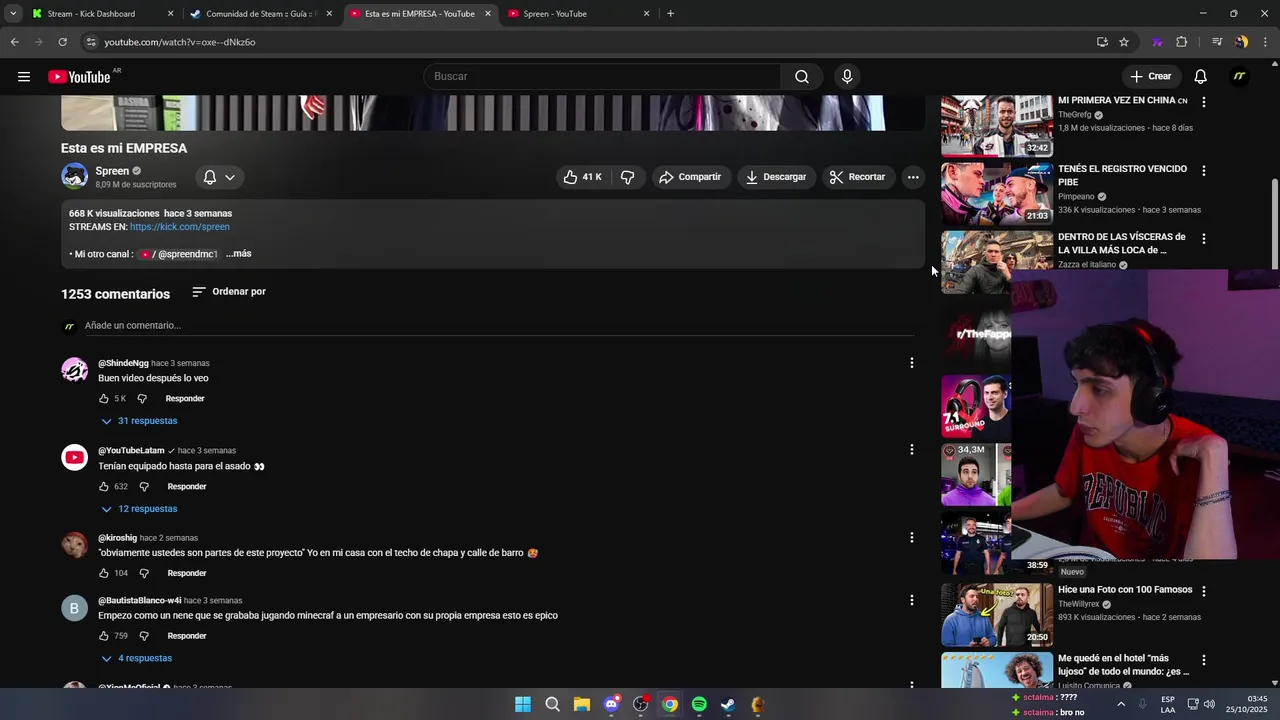Open Steam from the taskbar

[x=728, y=705]
